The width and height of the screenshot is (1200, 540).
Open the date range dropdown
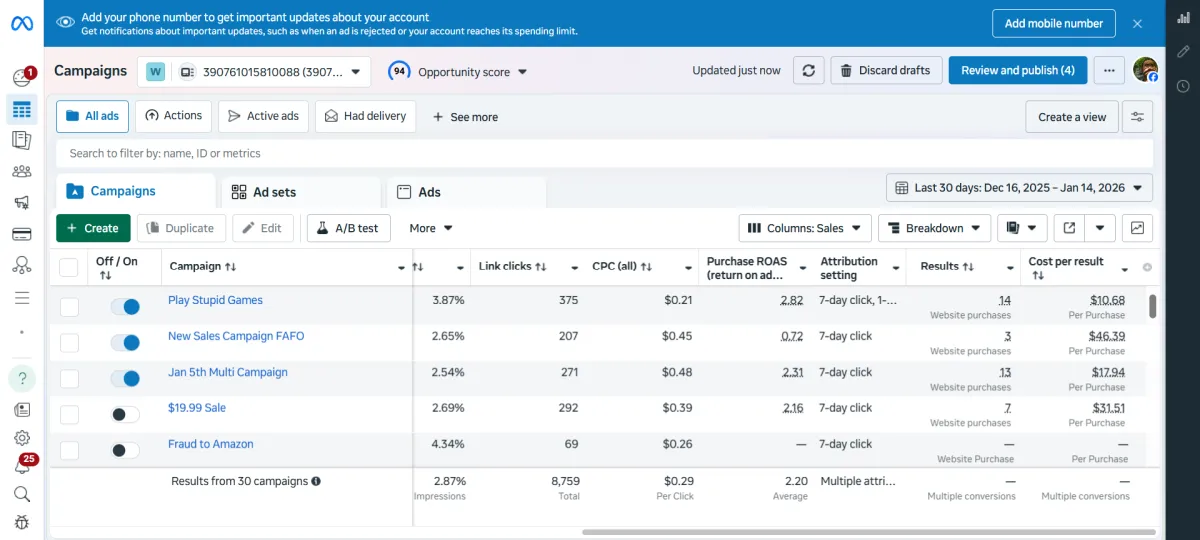1019,188
